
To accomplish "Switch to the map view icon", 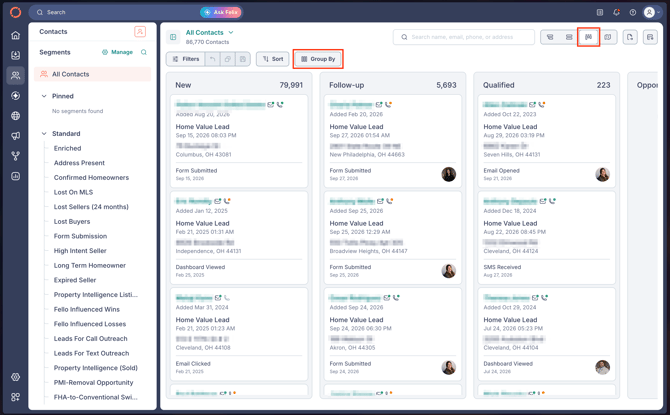I will pyautogui.click(x=608, y=37).
